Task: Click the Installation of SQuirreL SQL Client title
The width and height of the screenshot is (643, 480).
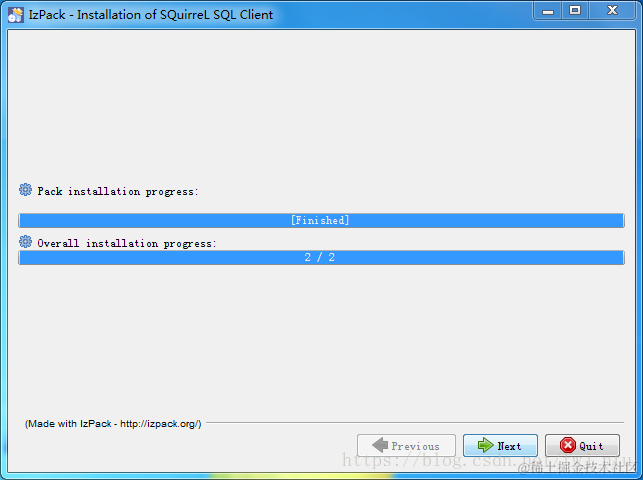Action: coord(175,15)
